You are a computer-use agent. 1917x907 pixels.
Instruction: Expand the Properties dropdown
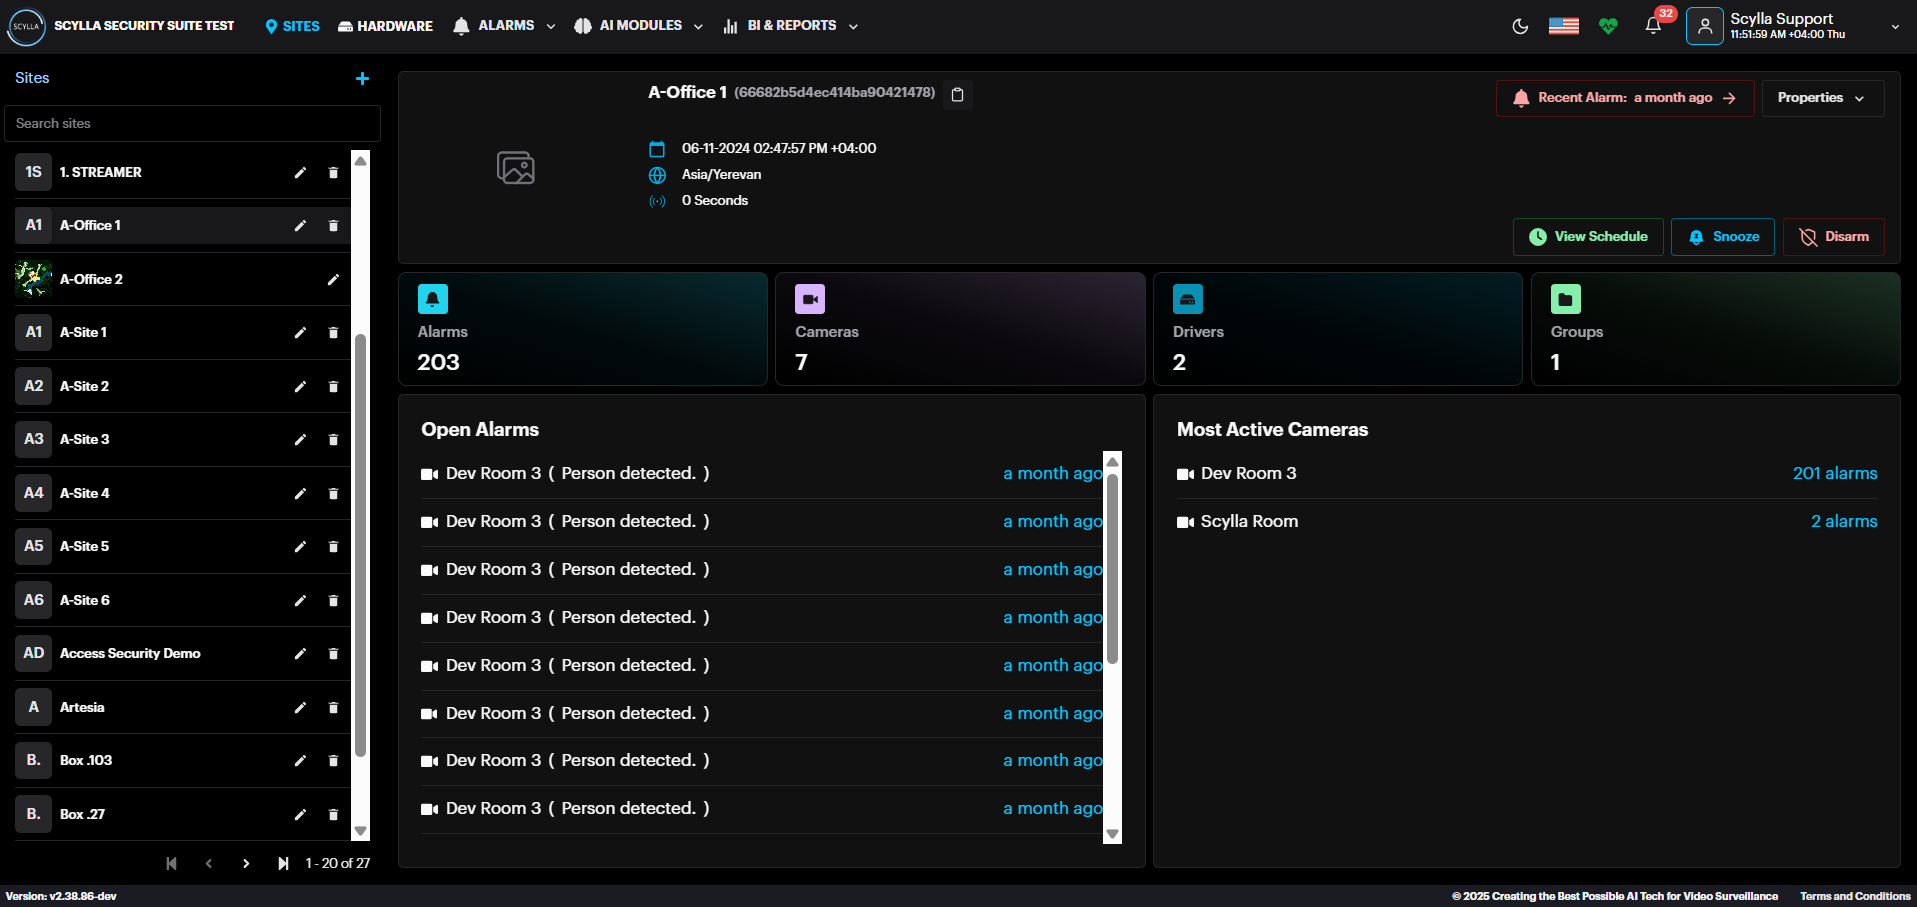(1821, 98)
